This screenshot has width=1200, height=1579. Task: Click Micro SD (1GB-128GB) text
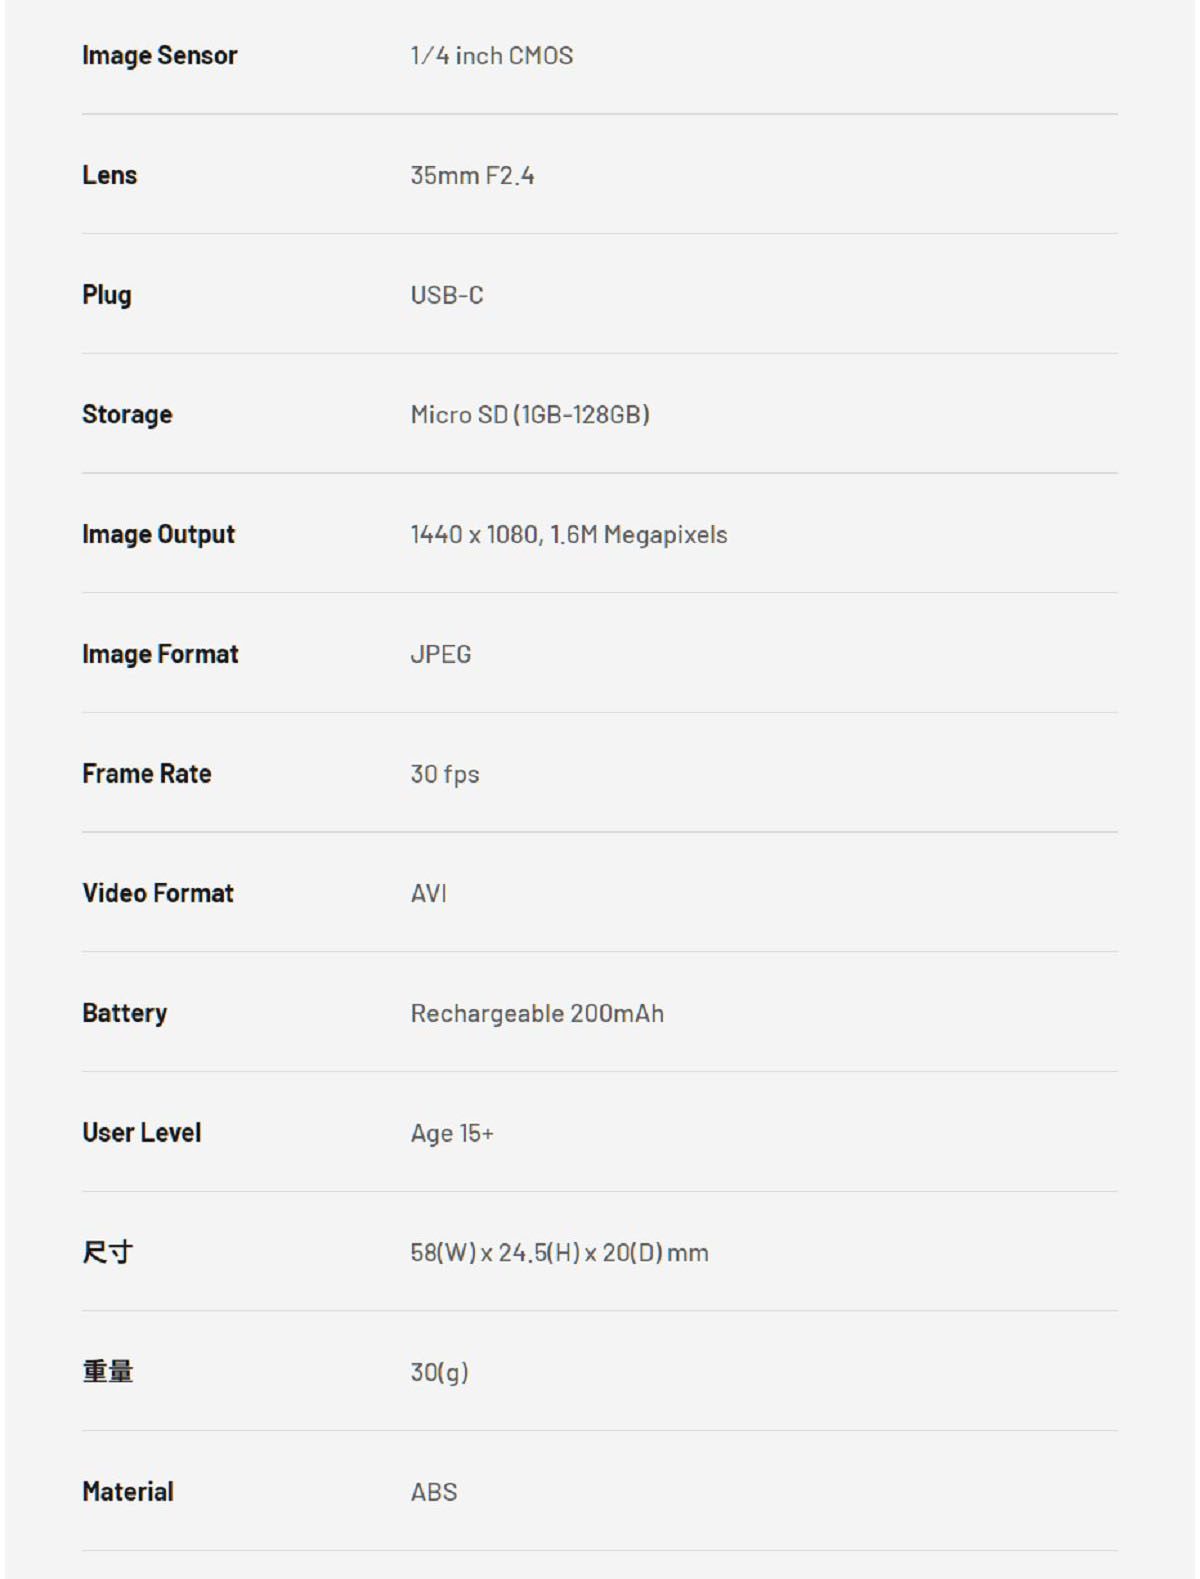pos(530,414)
